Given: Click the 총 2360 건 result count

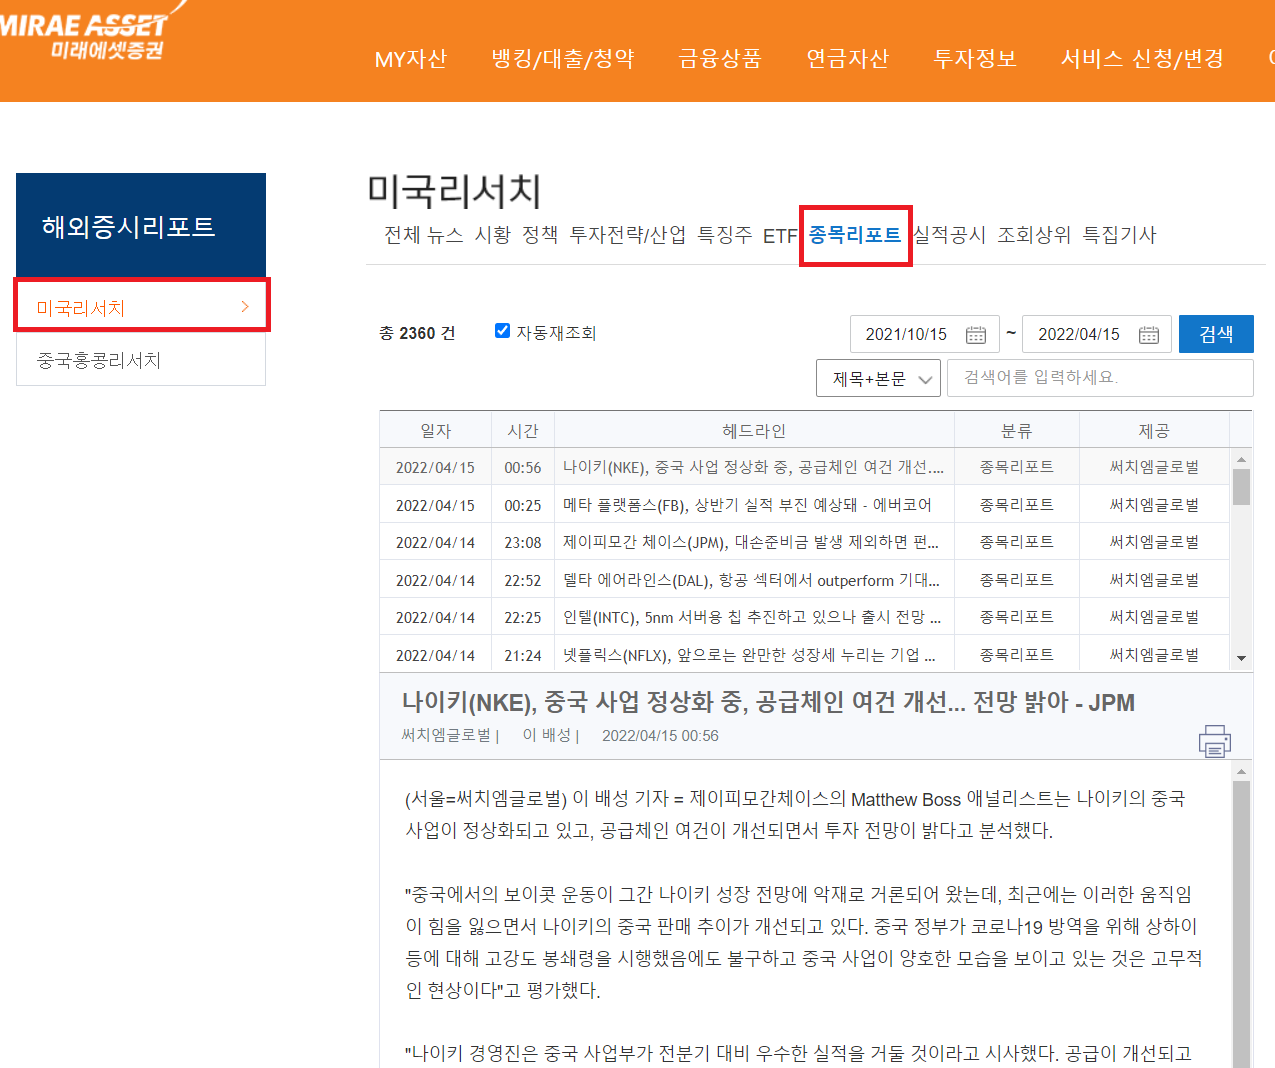Looking at the screenshot, I should [x=417, y=333].
